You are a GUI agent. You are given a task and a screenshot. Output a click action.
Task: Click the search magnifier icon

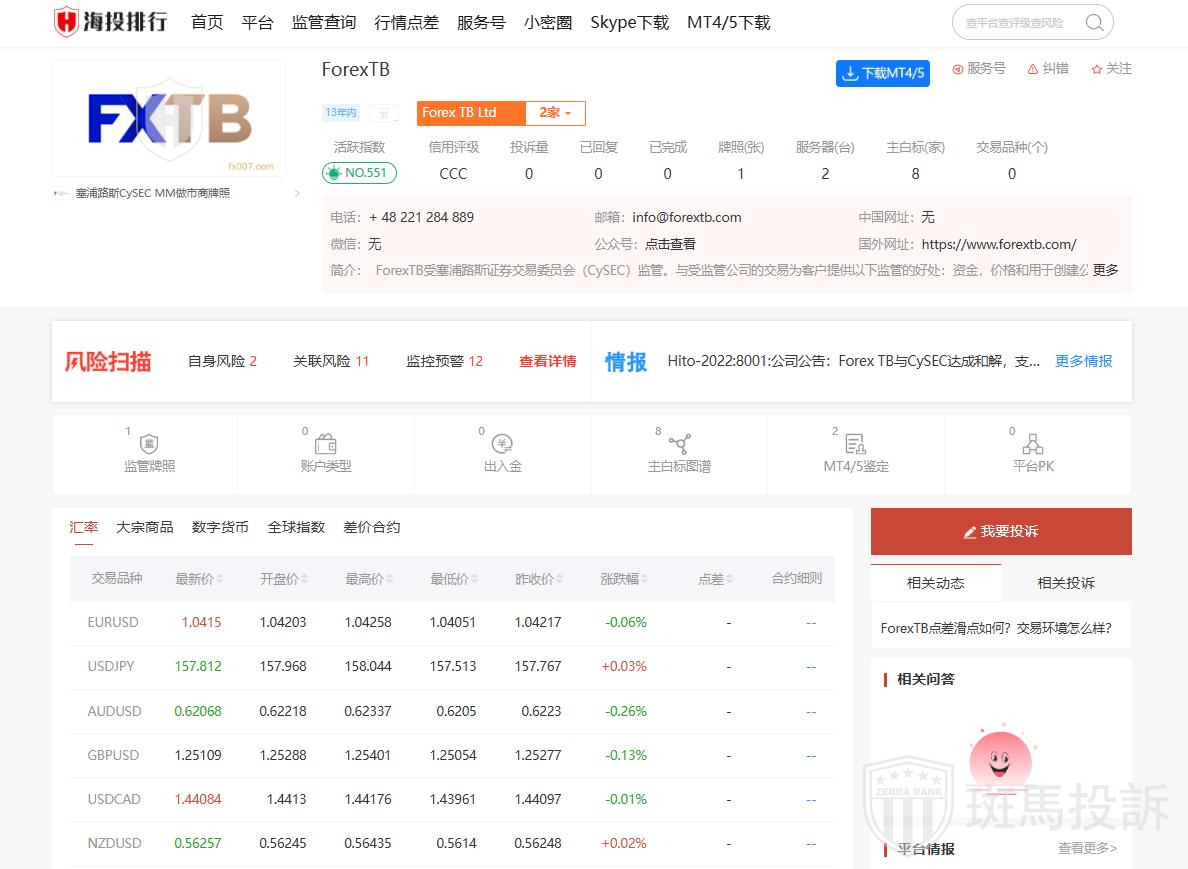(x=1094, y=23)
